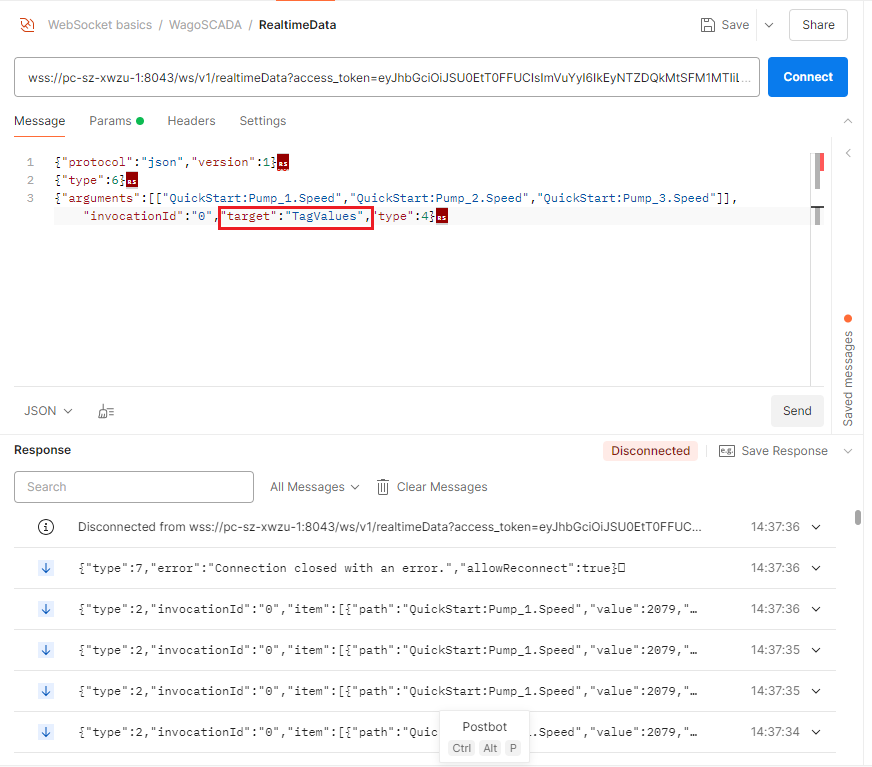
Task: Open the JSON format dropdown
Action: point(48,411)
